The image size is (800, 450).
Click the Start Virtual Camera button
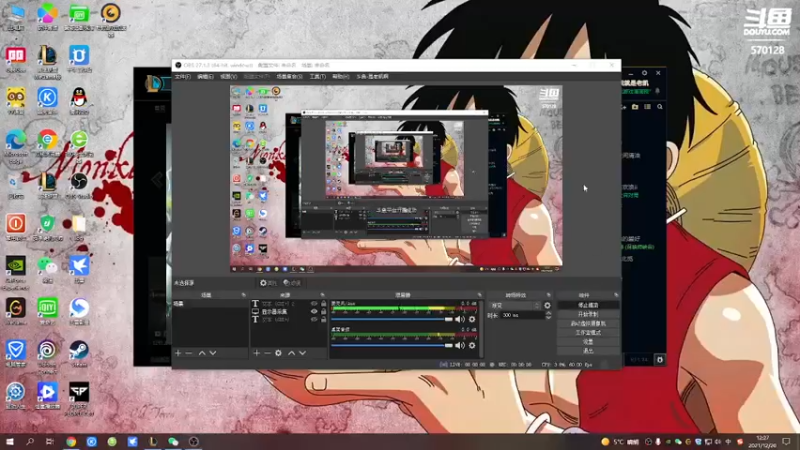tap(588, 323)
